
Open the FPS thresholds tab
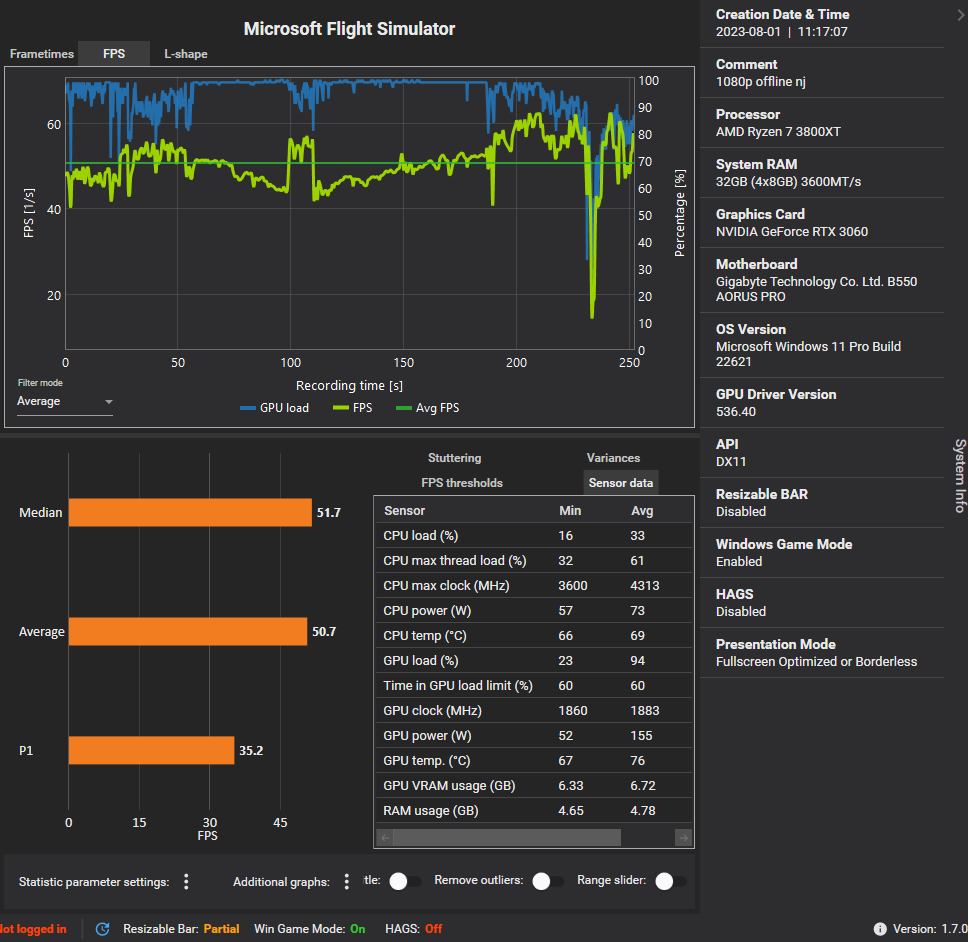[462, 483]
